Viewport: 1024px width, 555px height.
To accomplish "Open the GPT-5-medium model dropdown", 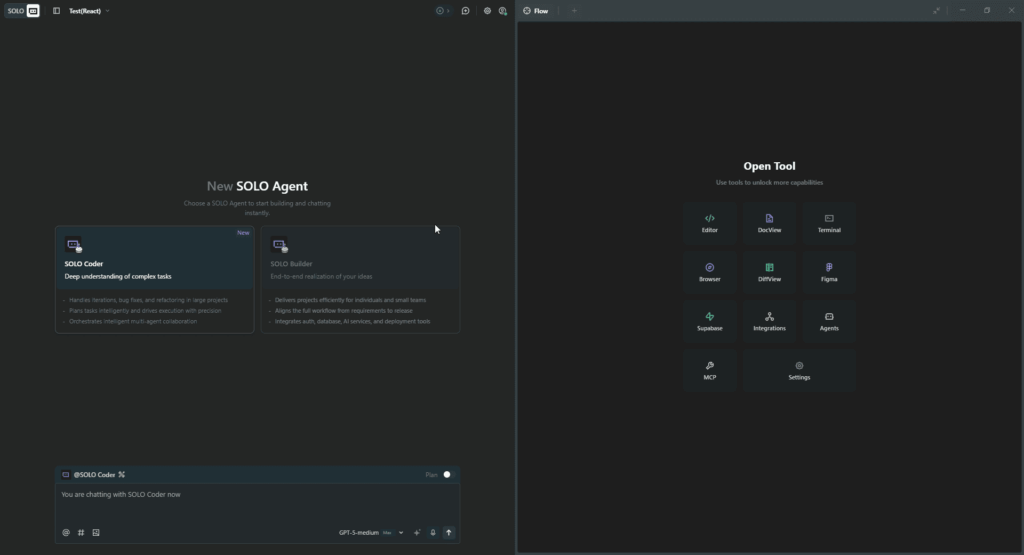I will (371, 533).
